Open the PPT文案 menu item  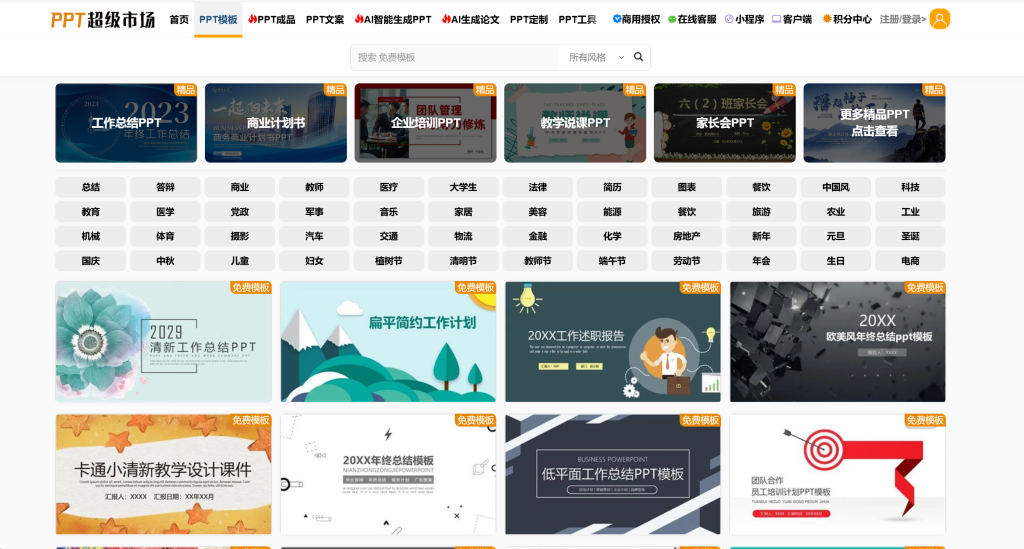(x=325, y=20)
